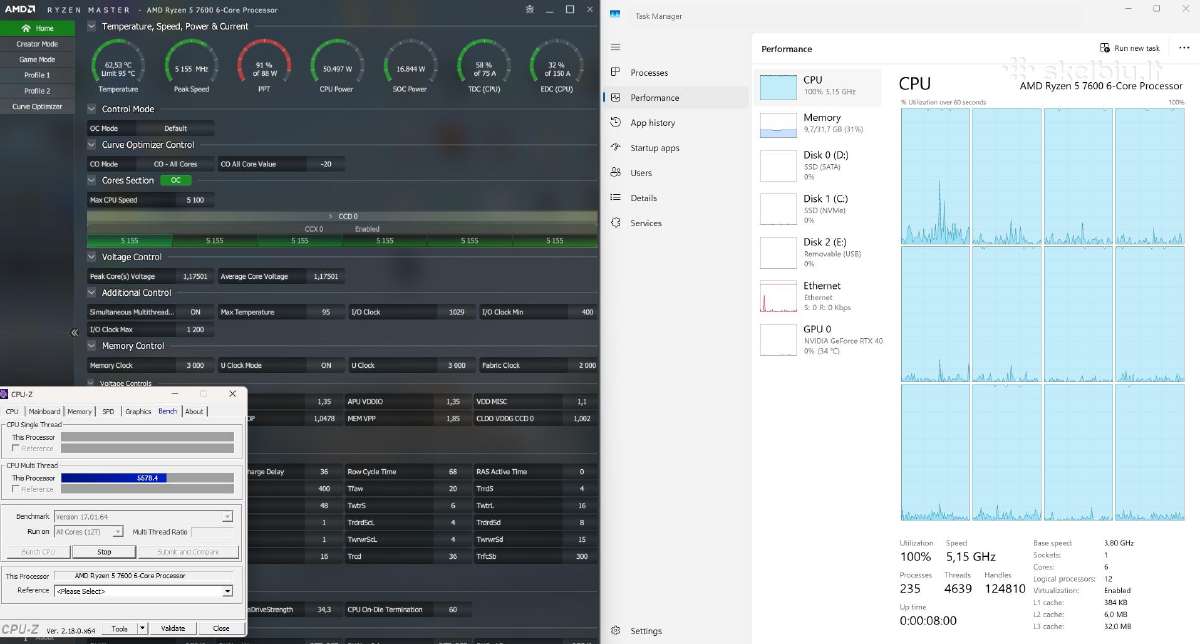Viewport: 1200px width, 644px height.
Task: Click Run new task in Task Manager
Action: coord(1130,48)
